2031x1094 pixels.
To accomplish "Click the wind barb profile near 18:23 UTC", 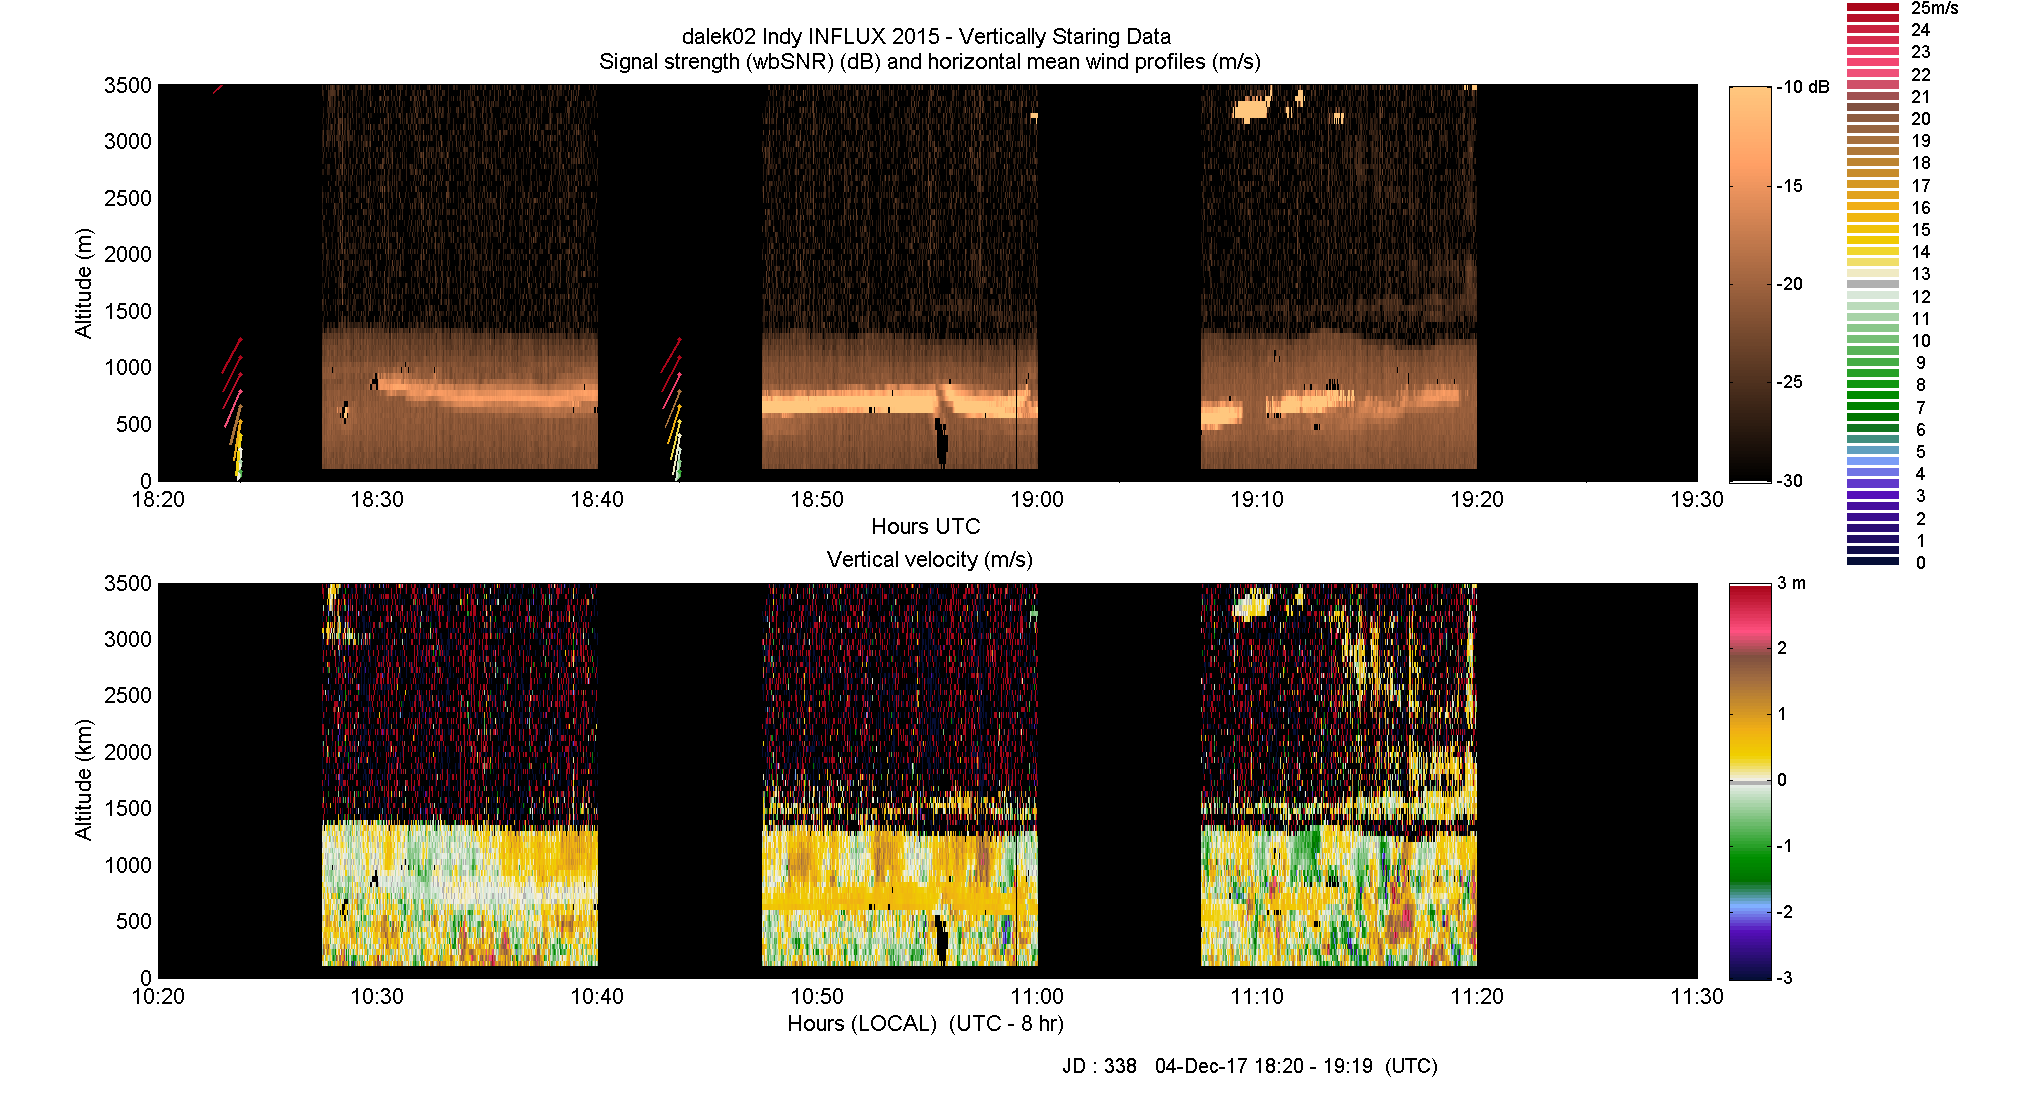I will tap(232, 409).
